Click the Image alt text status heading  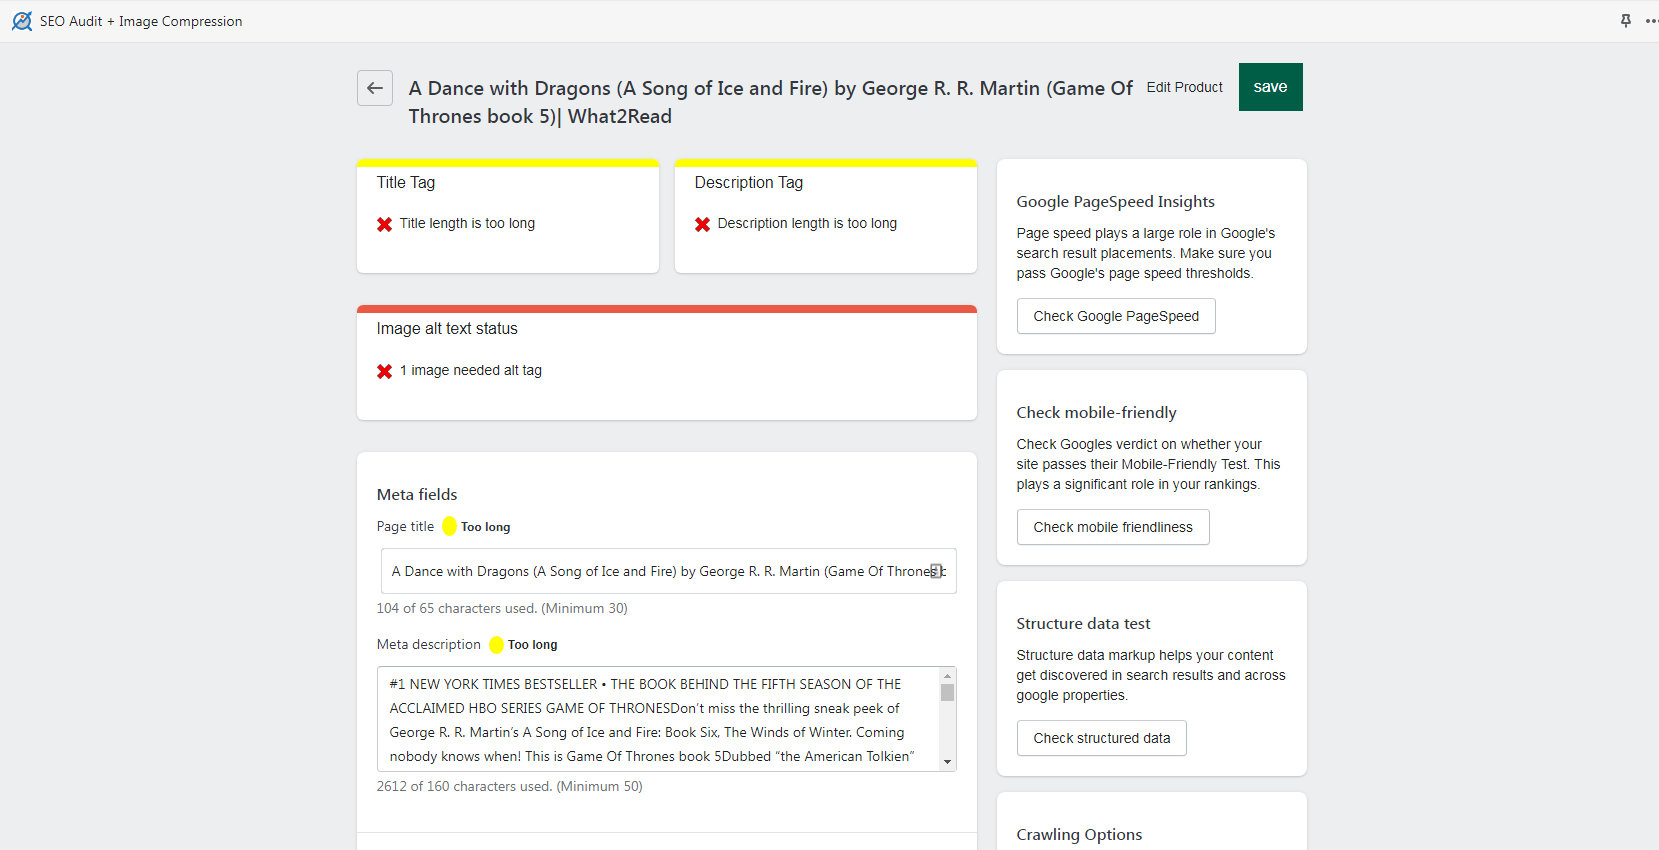[x=447, y=328]
